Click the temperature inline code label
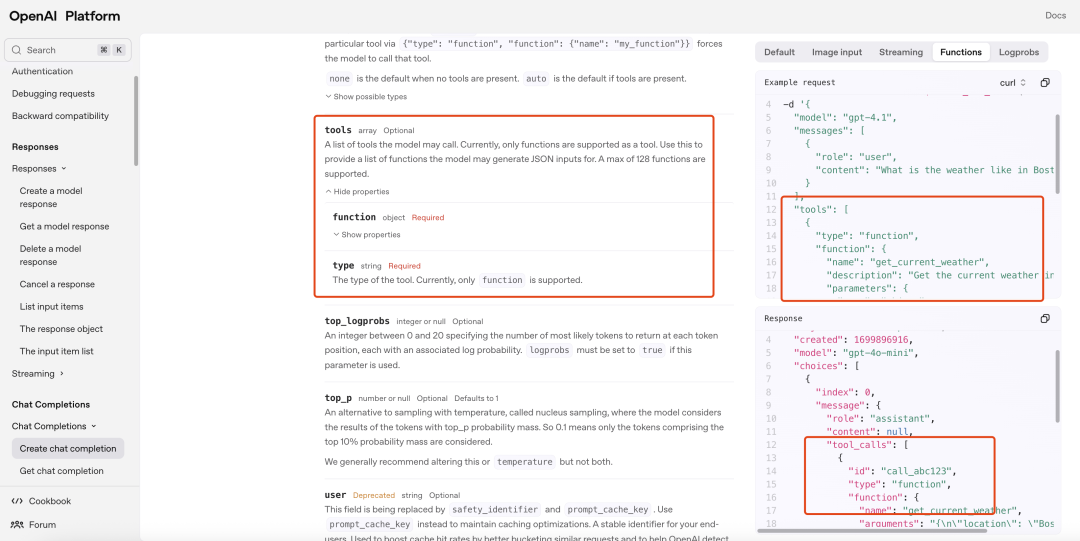Screen dimensions: 1080x541 click(x=525, y=462)
